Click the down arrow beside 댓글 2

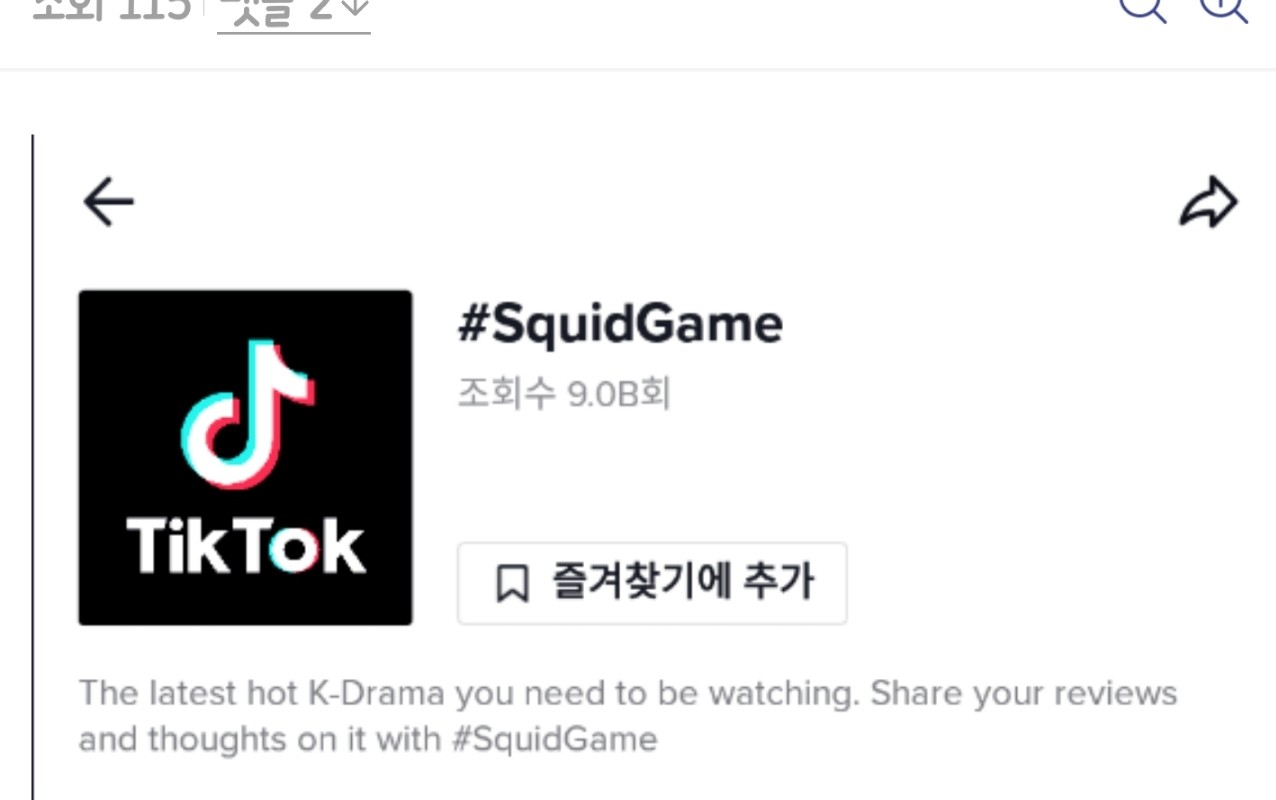354,8
